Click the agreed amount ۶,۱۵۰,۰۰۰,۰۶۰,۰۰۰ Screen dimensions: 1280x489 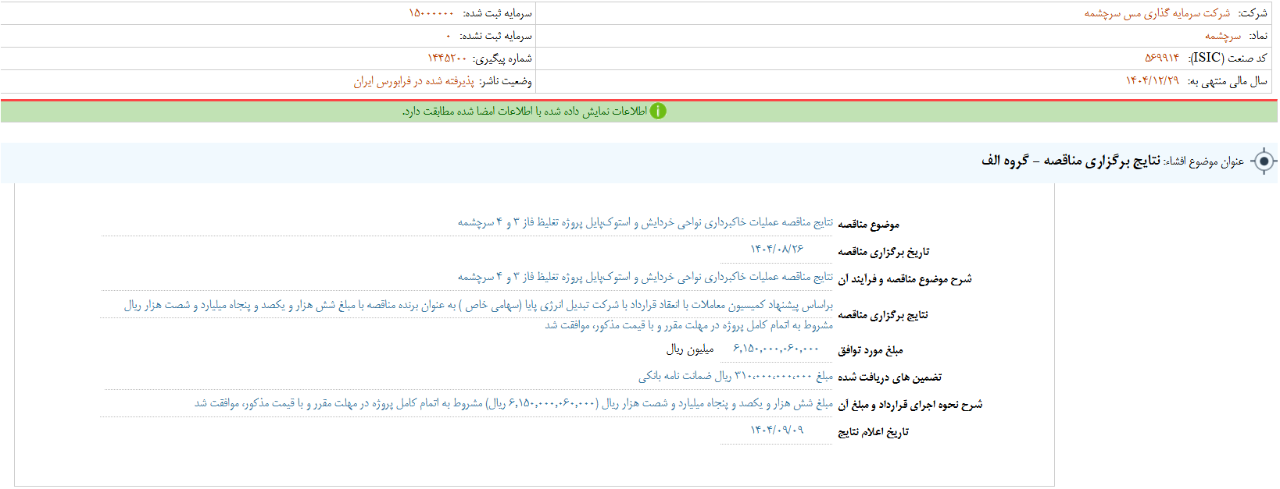tap(775, 349)
